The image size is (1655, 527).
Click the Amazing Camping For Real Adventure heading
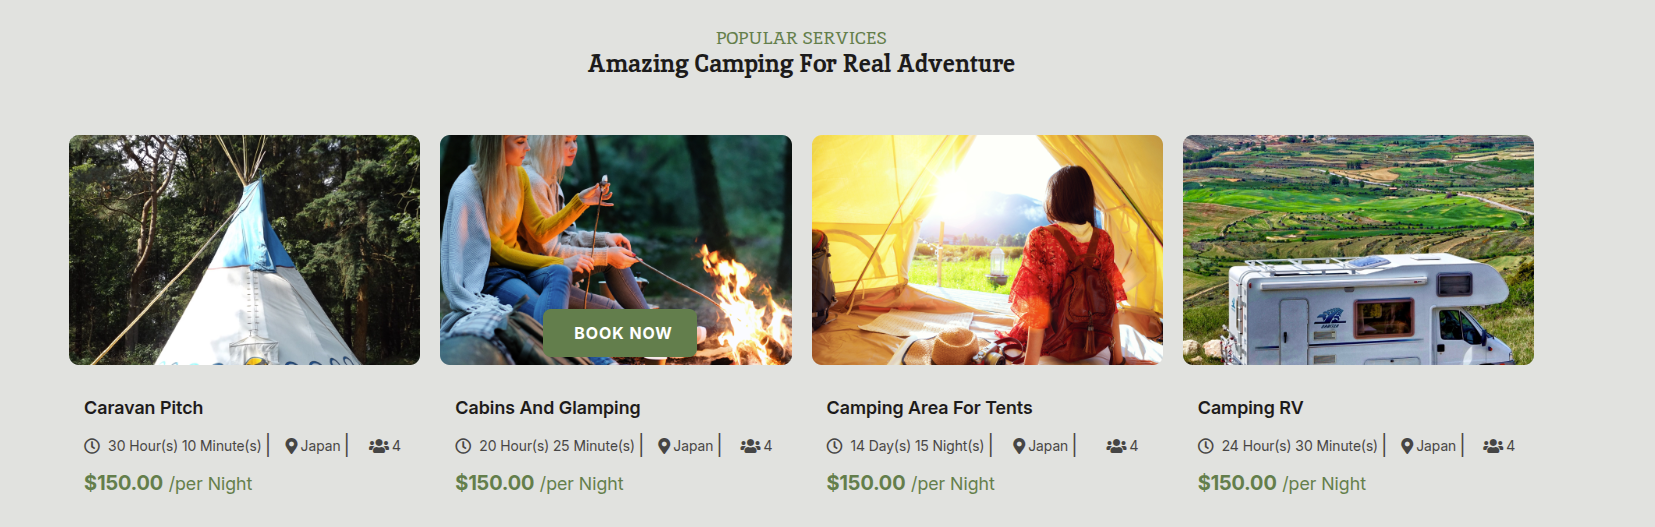pyautogui.click(x=801, y=64)
